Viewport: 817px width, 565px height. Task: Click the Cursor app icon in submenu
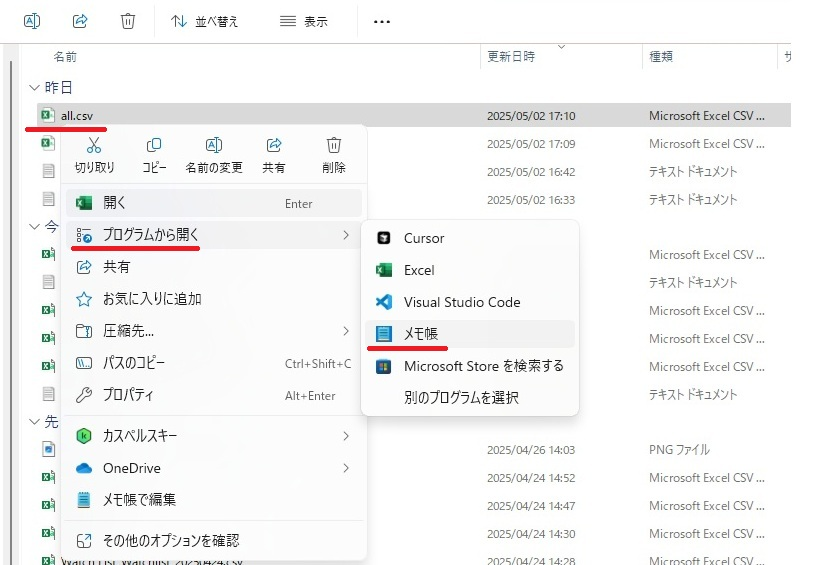click(384, 238)
